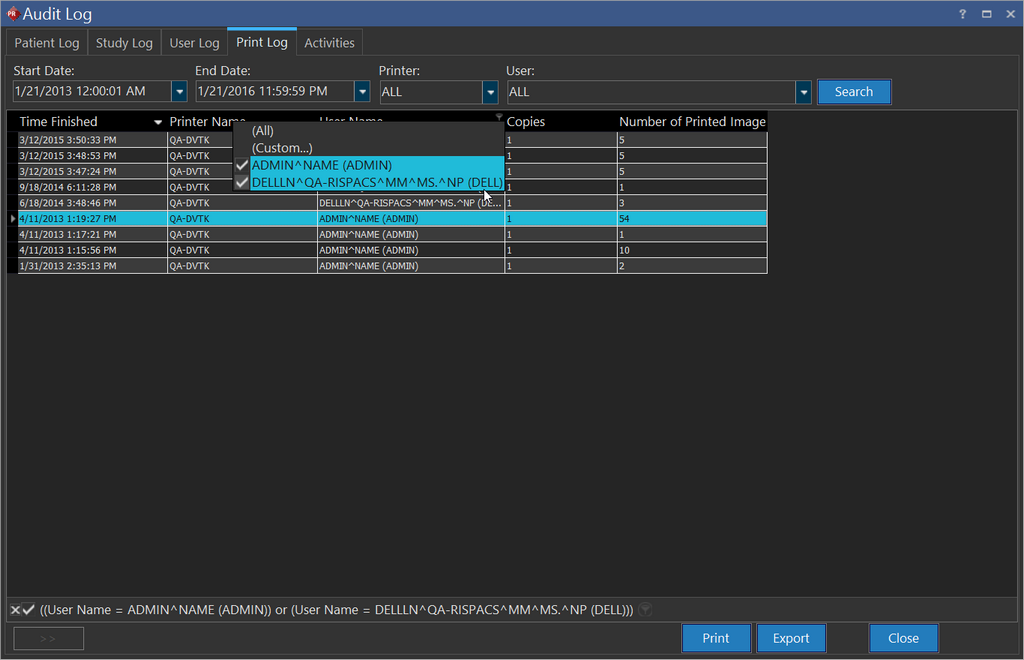The image size is (1024, 660).
Task: Click the User Name column filter icon
Action: pyautogui.click(x=499, y=117)
